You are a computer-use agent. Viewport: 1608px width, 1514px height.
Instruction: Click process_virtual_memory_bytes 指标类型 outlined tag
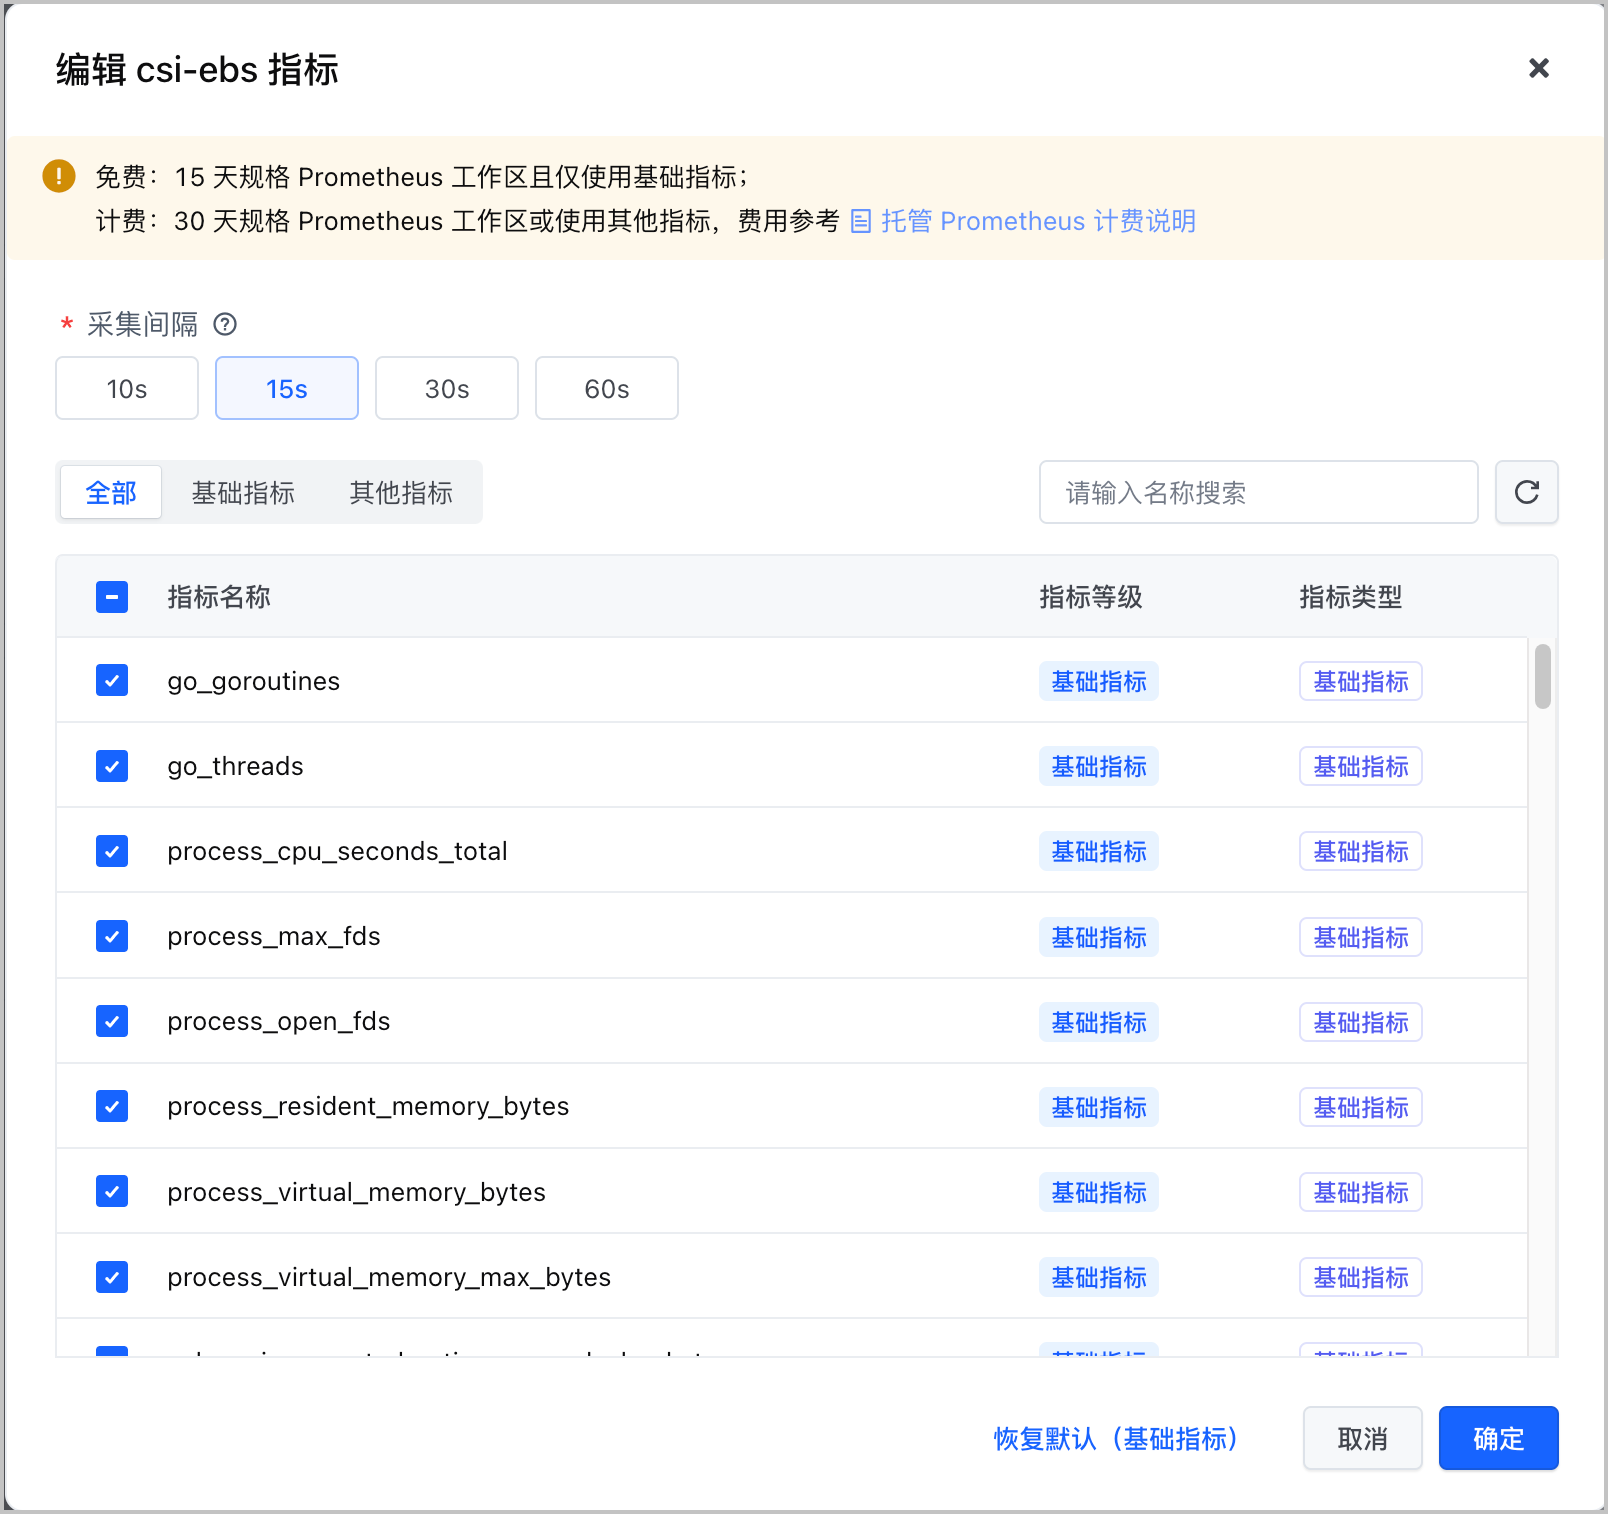point(1361,1192)
